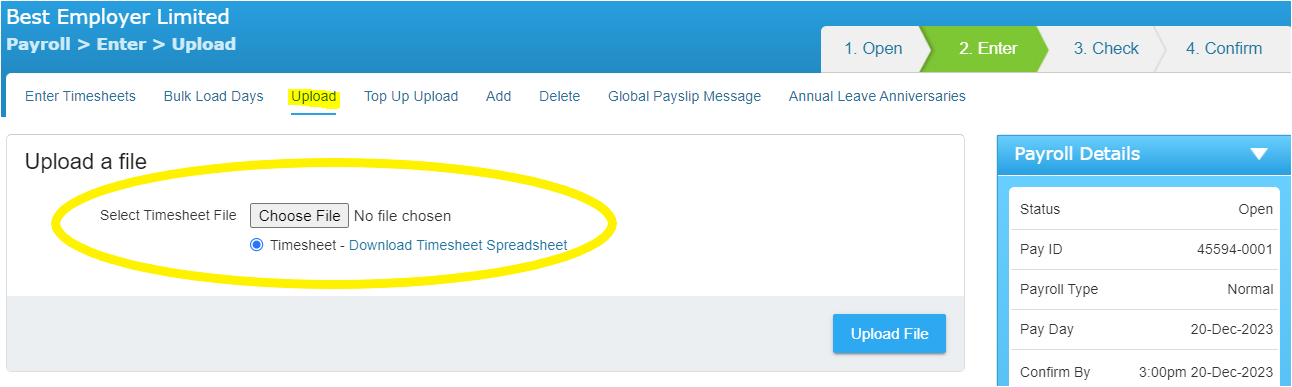The width and height of the screenshot is (1292, 387).
Task: Open Global Payslip Message tab
Action: (684, 97)
